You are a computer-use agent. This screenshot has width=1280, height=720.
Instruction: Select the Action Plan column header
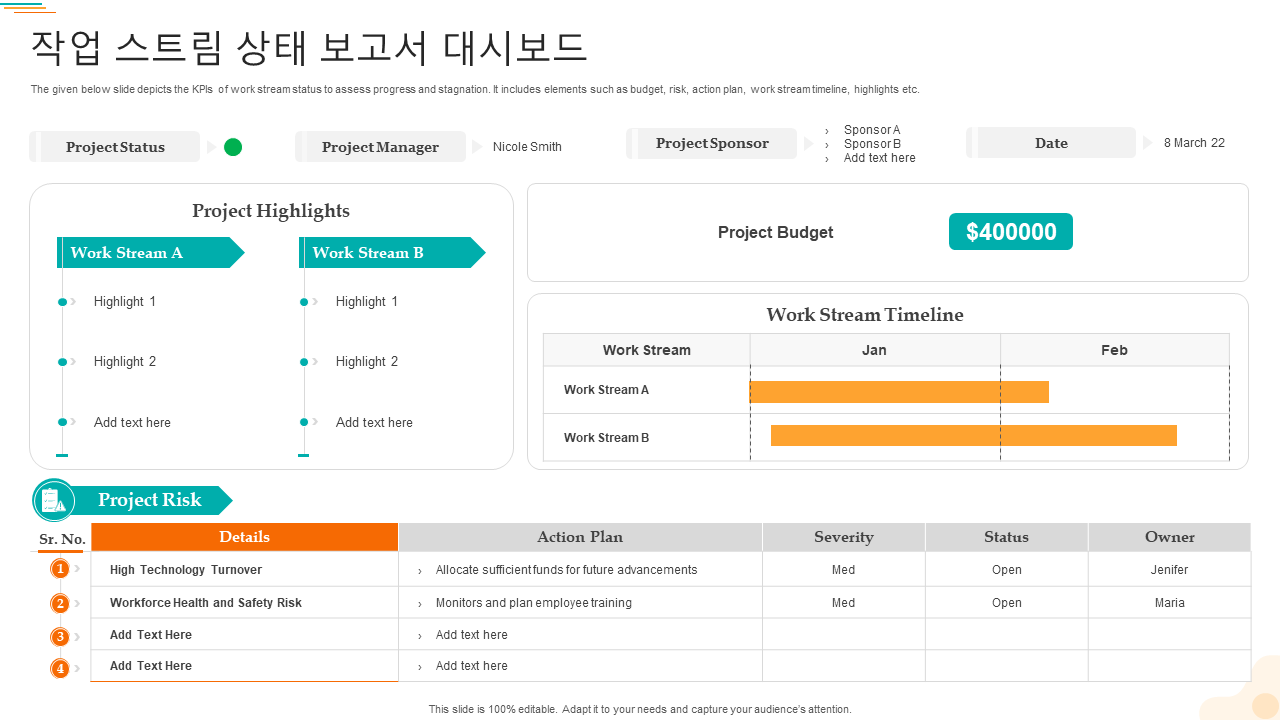pyautogui.click(x=580, y=537)
